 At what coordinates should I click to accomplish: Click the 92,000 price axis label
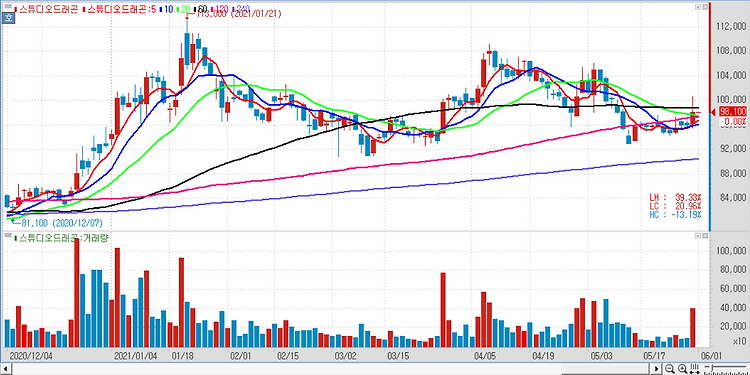(734, 149)
